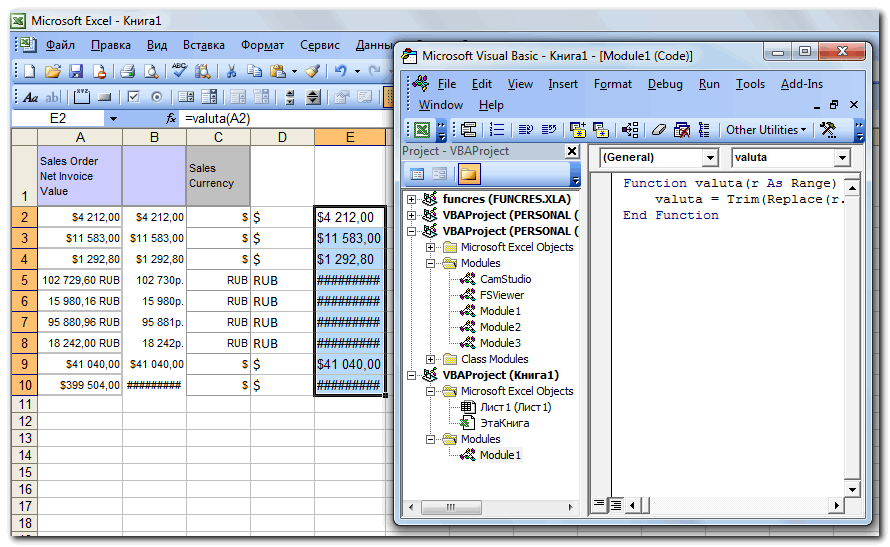Click the fx Insert Function icon

click(171, 119)
